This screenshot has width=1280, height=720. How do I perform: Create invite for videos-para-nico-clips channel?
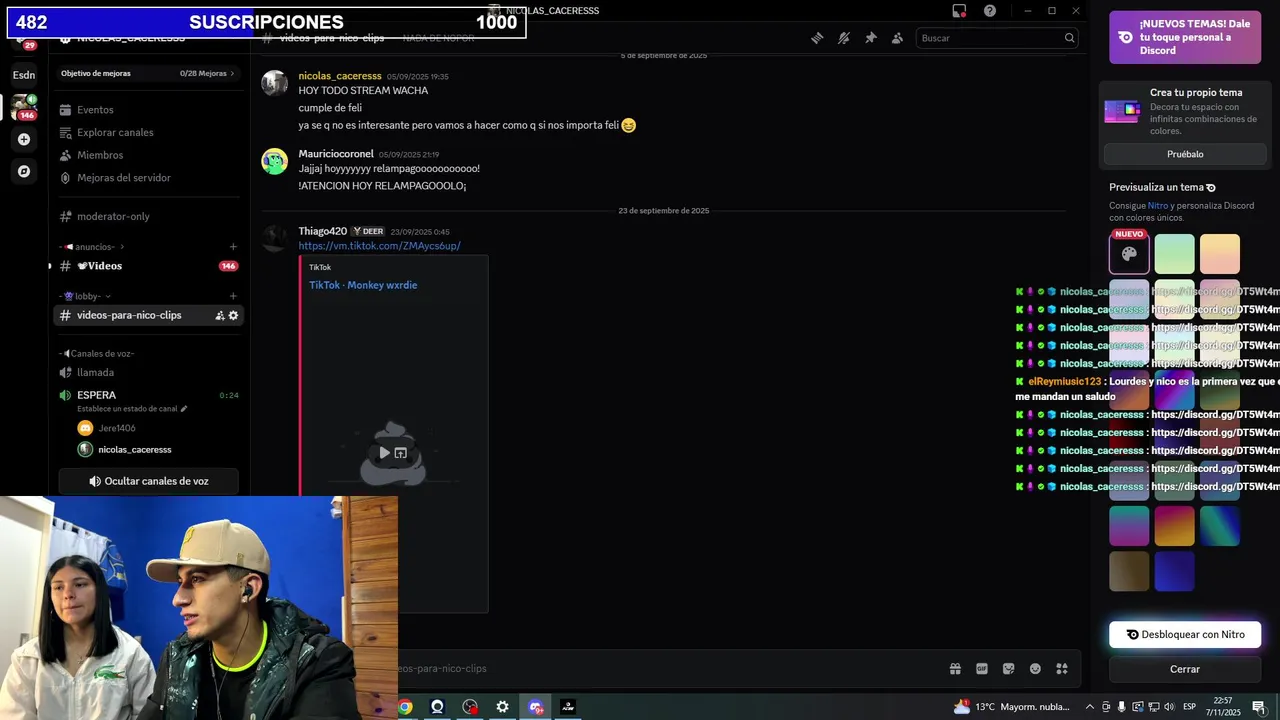[220, 315]
